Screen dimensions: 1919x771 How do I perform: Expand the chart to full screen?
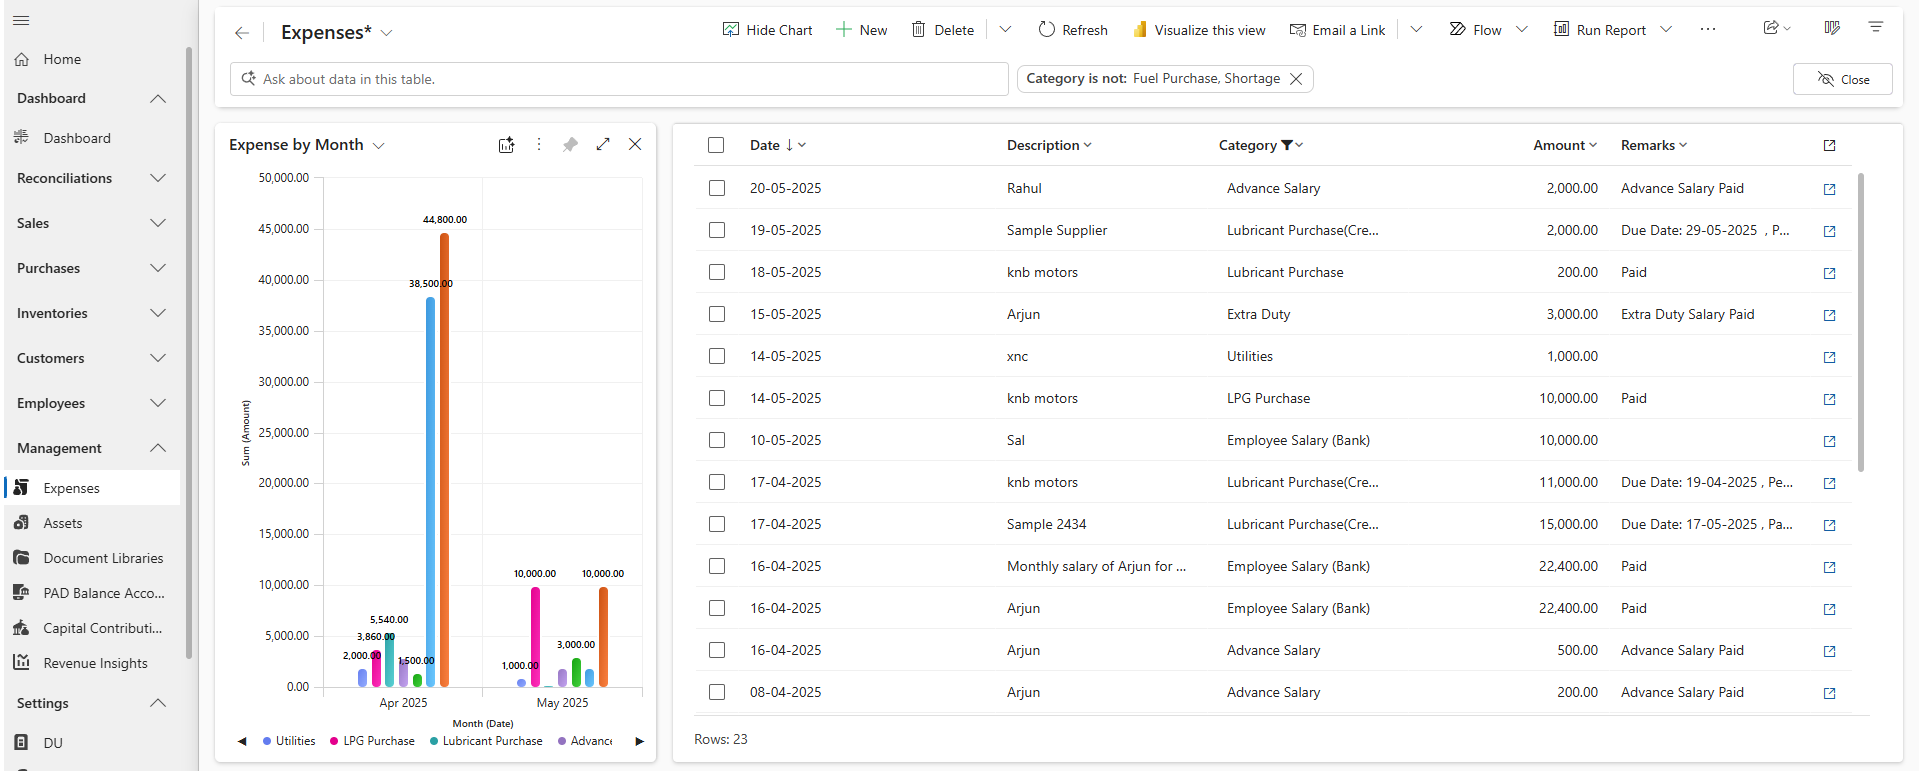pyautogui.click(x=603, y=145)
